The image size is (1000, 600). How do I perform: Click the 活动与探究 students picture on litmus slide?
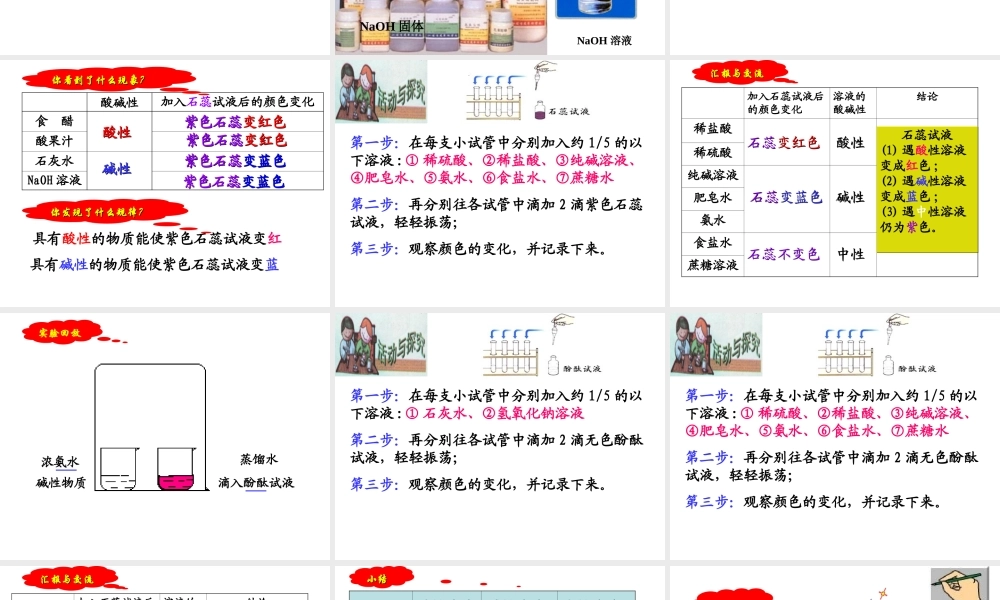tap(381, 92)
